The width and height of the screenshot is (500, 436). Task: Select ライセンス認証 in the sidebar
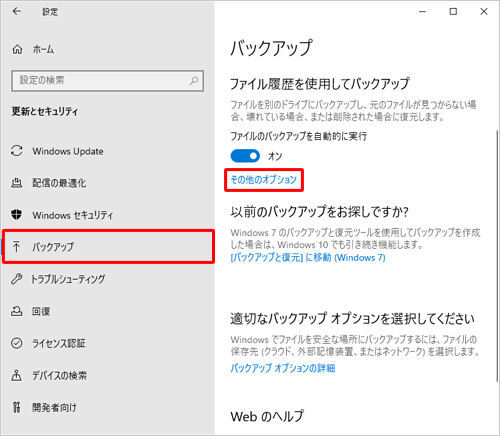coord(107,343)
